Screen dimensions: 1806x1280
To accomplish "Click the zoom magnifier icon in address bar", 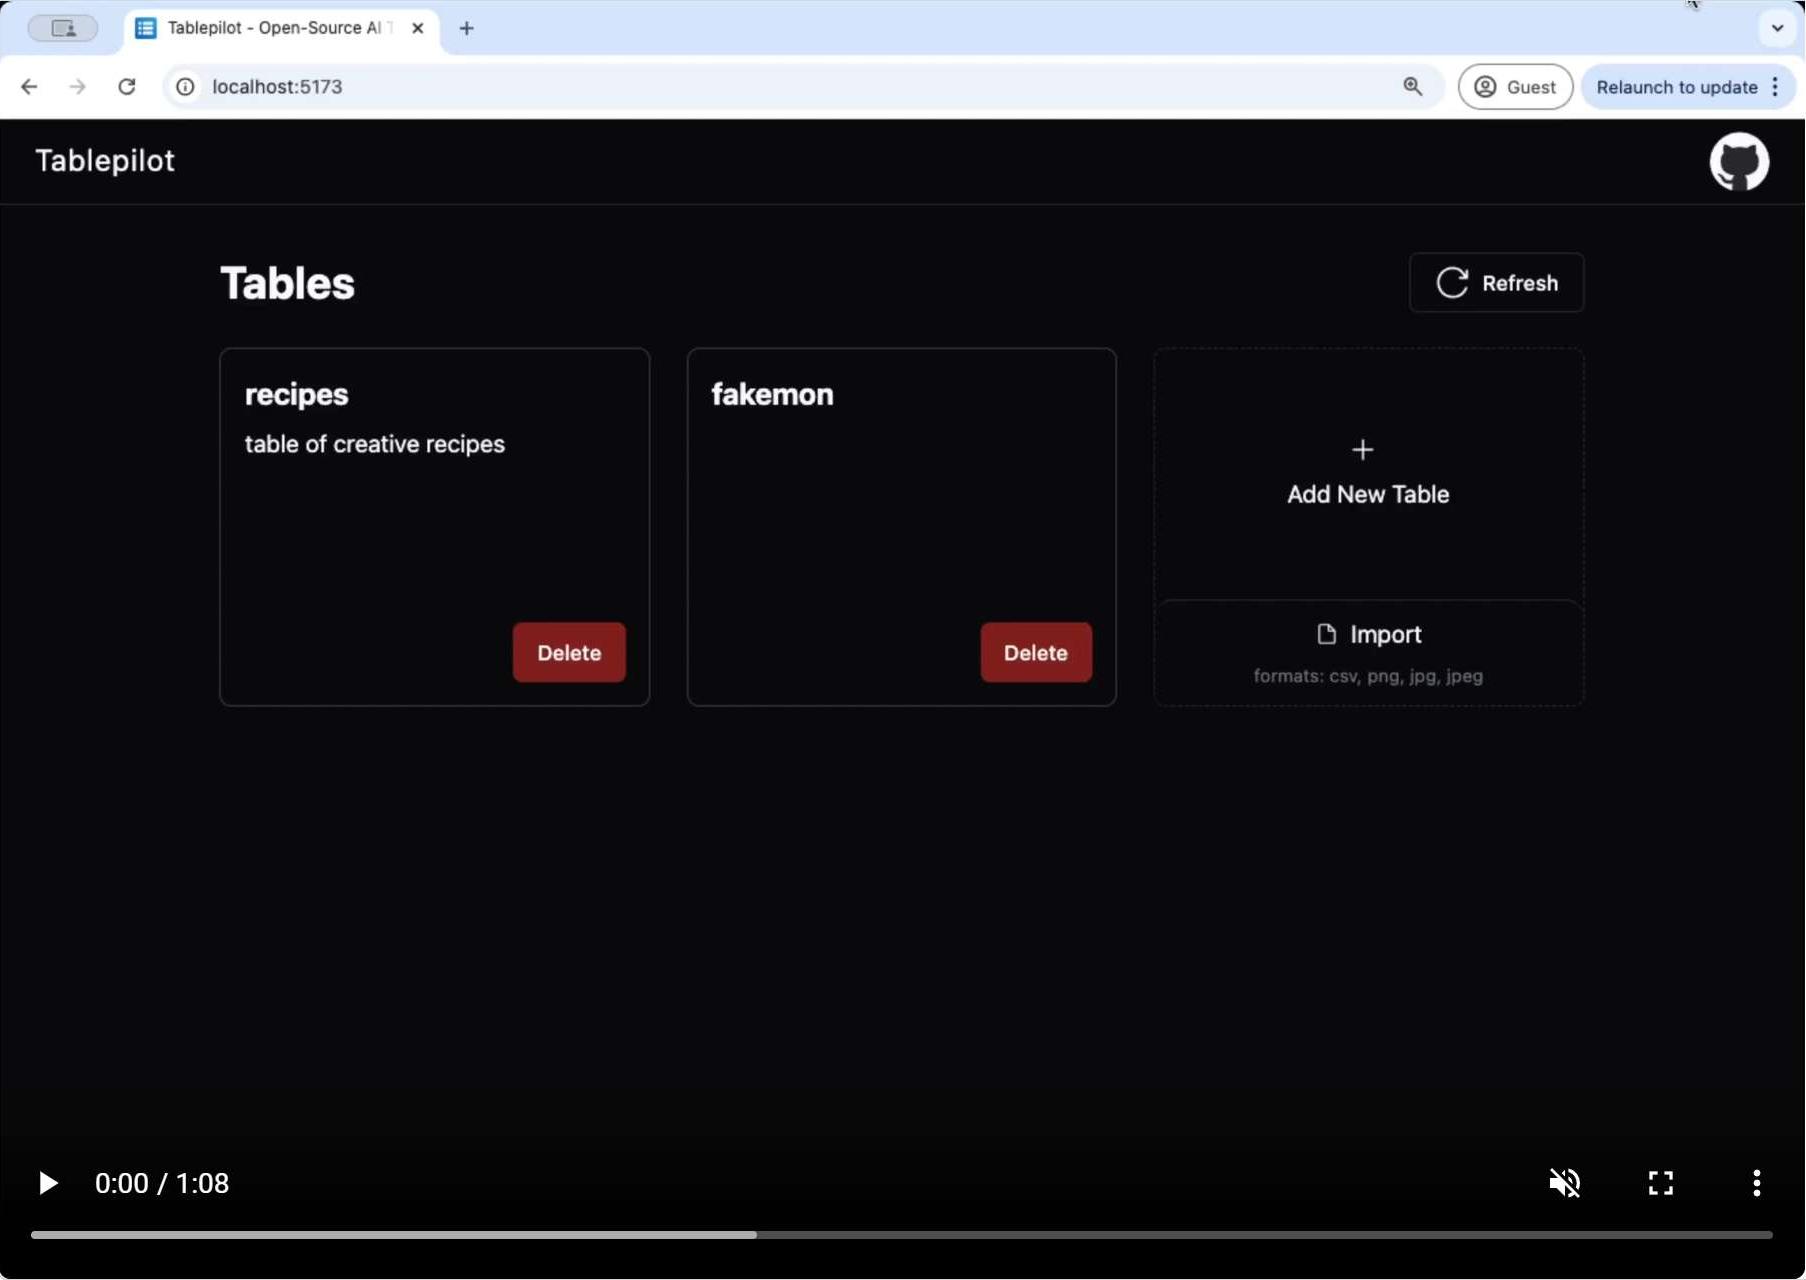I will click(x=1412, y=87).
